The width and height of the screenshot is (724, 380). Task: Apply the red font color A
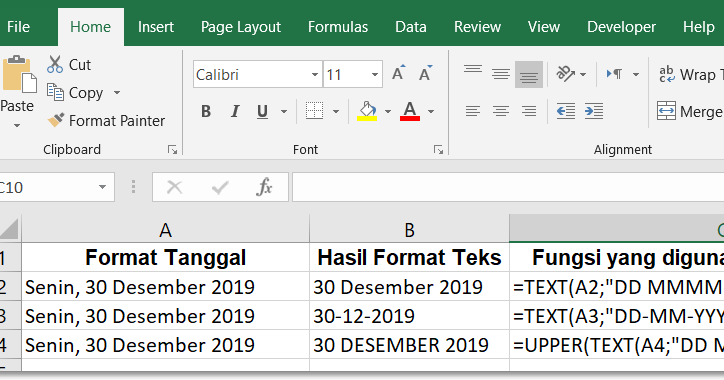pyautogui.click(x=410, y=111)
